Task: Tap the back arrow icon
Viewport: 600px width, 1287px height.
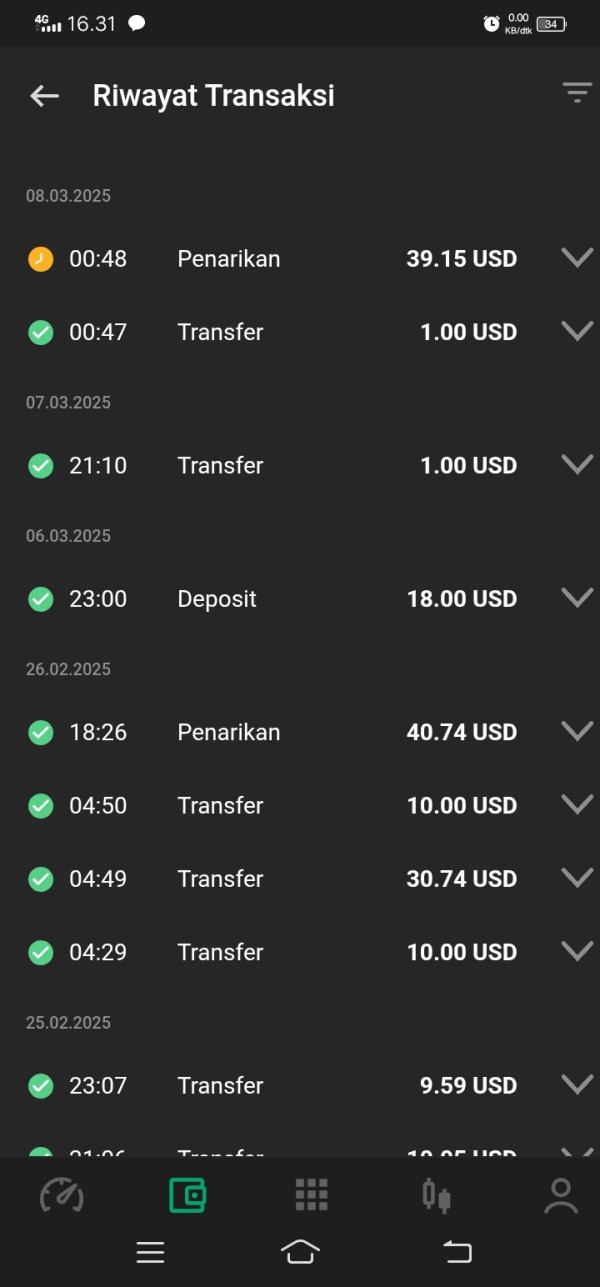Action: point(45,96)
